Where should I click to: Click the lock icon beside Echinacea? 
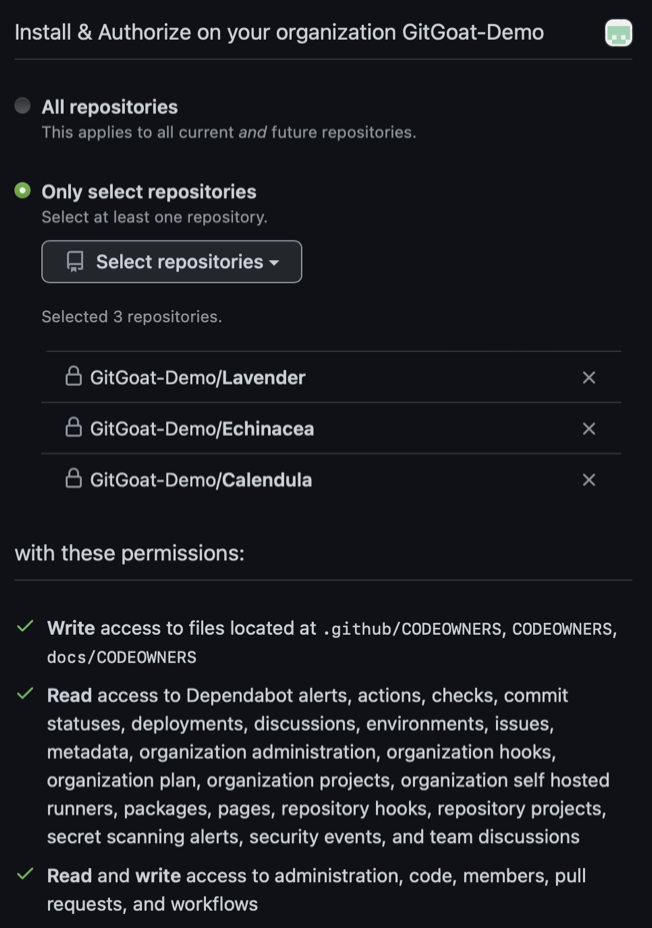74,428
